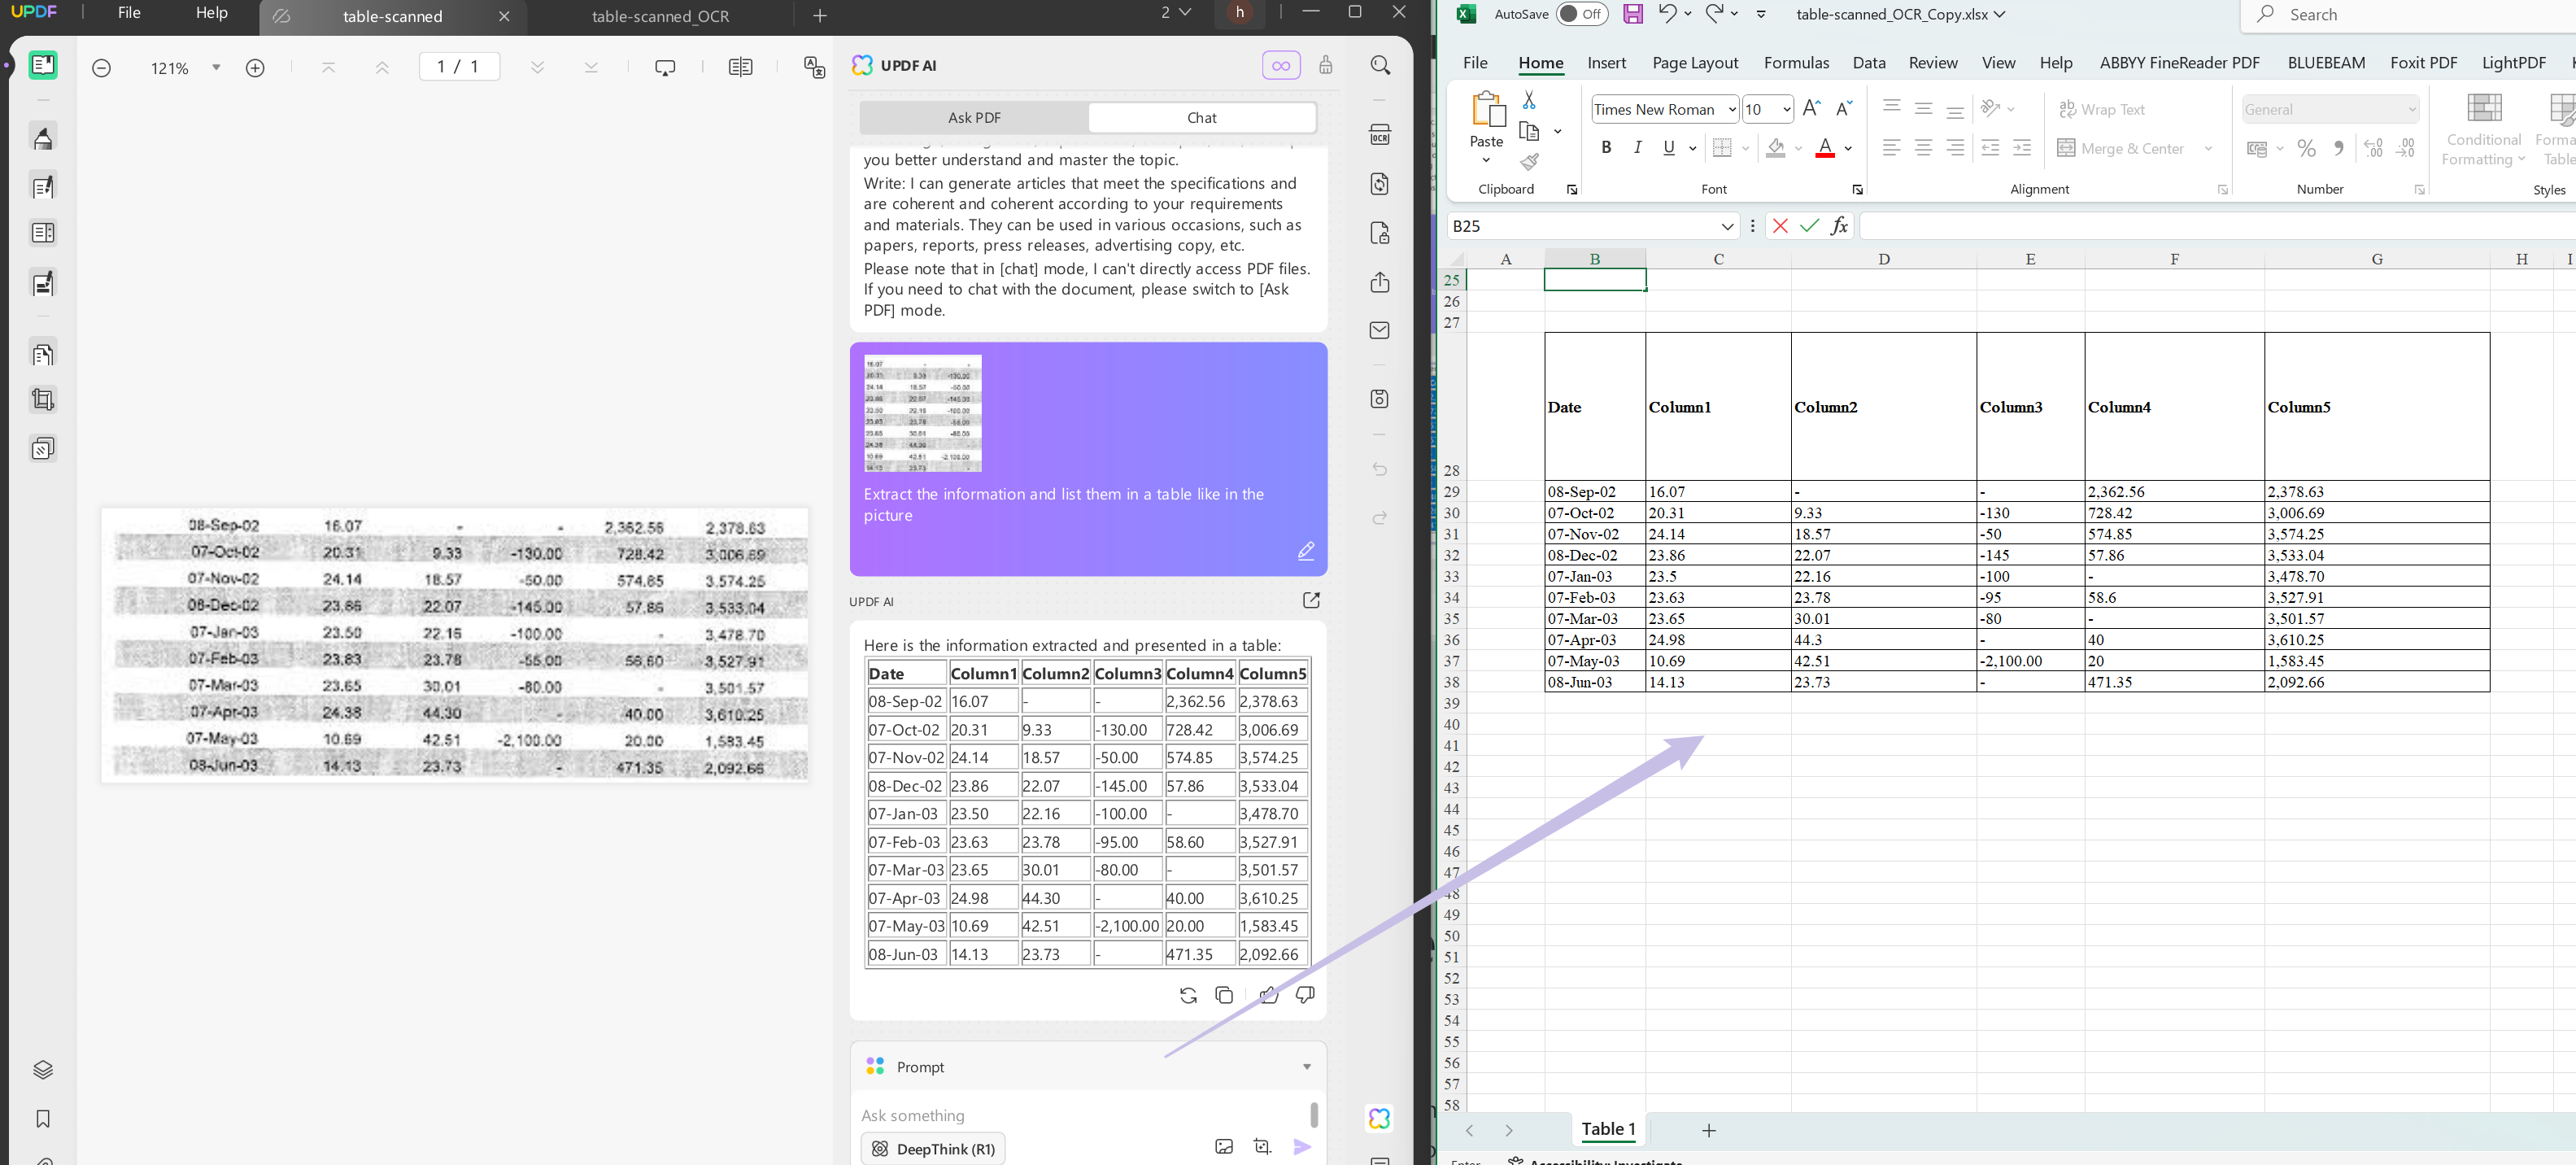Open the Formulas ribbon tab
Screen dimensions: 2576x1165
(x=1797, y=62)
